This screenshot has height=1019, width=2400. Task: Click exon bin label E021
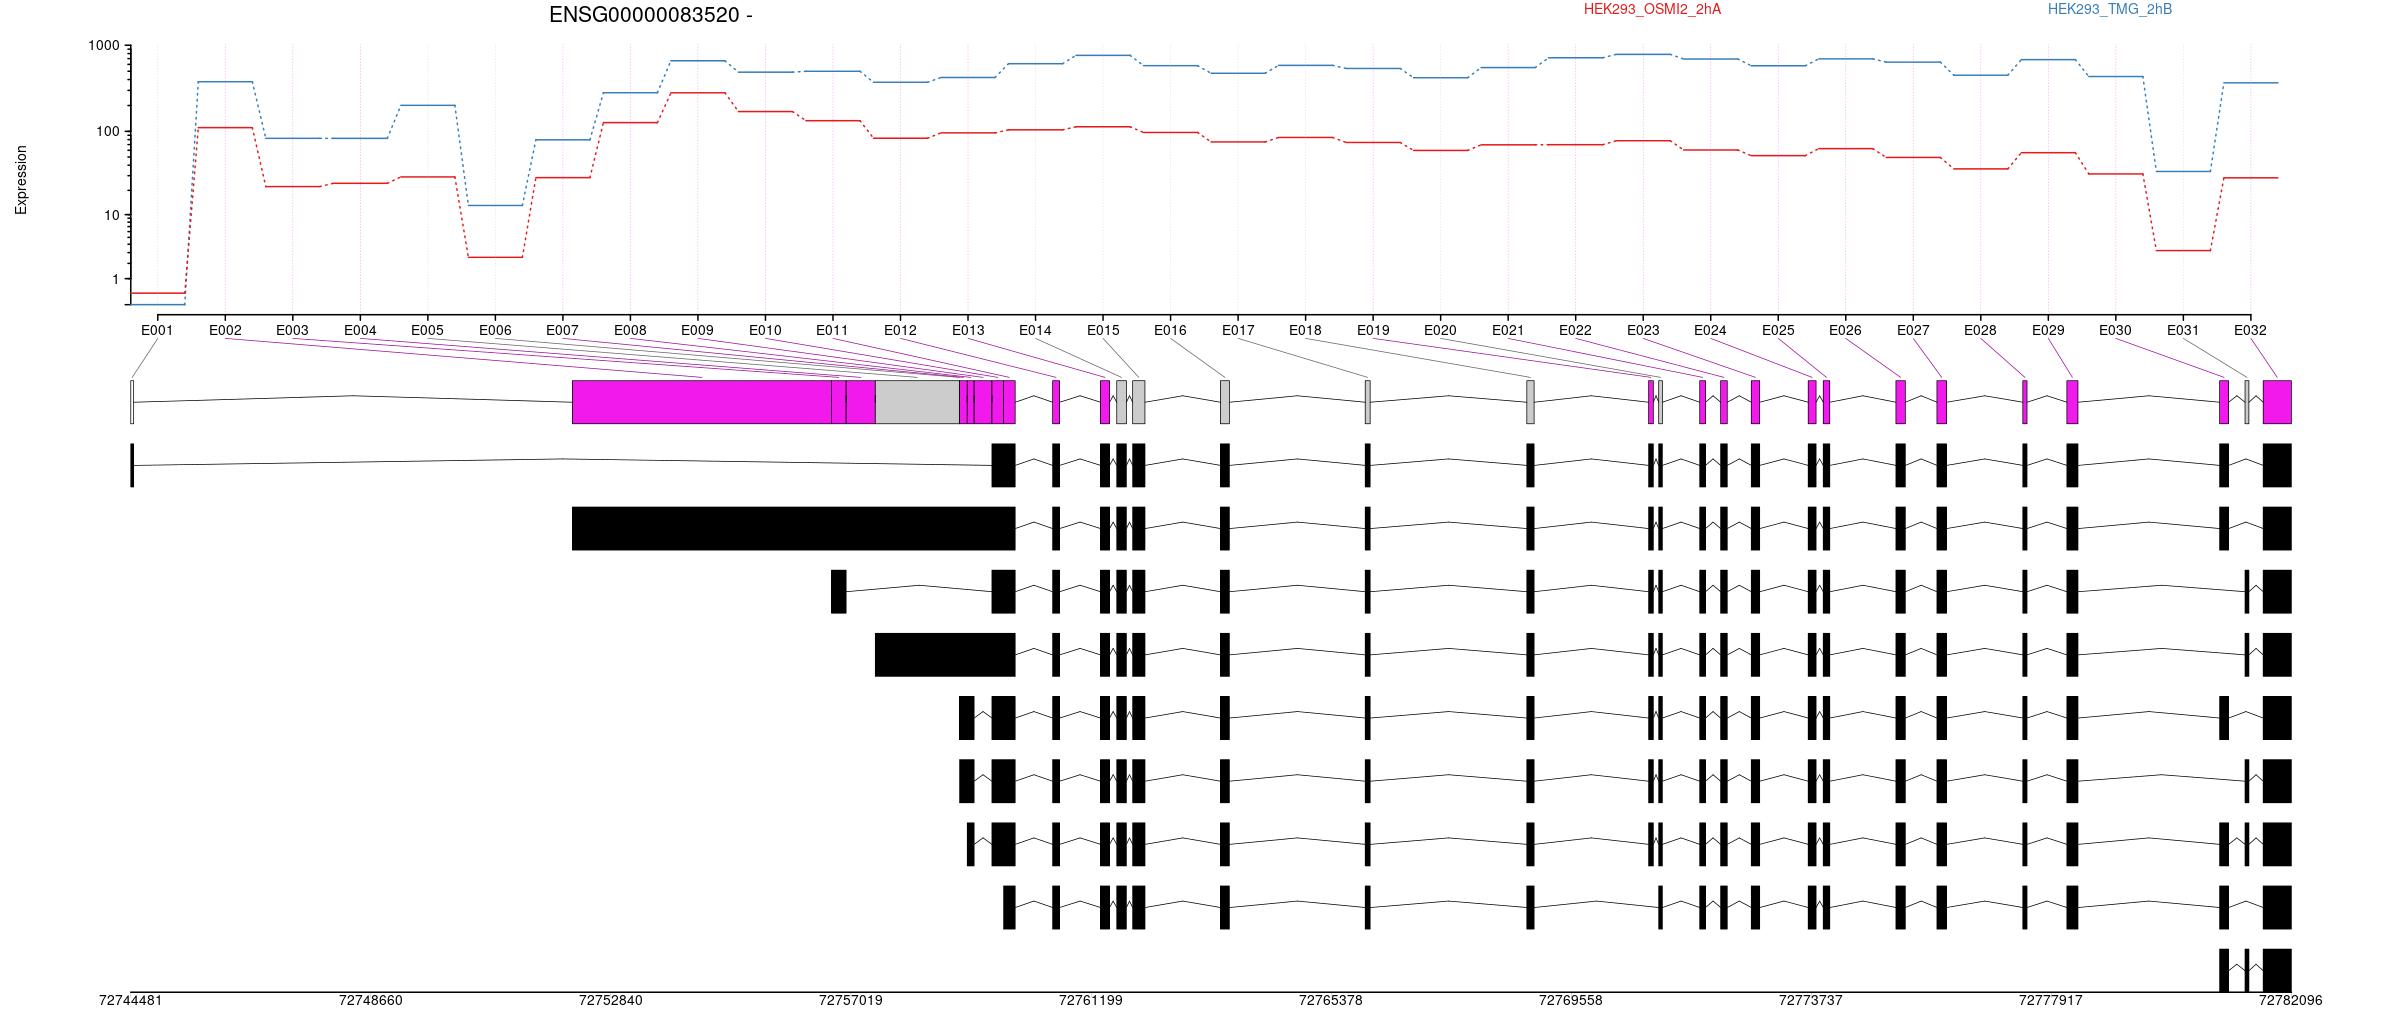[x=1508, y=330]
